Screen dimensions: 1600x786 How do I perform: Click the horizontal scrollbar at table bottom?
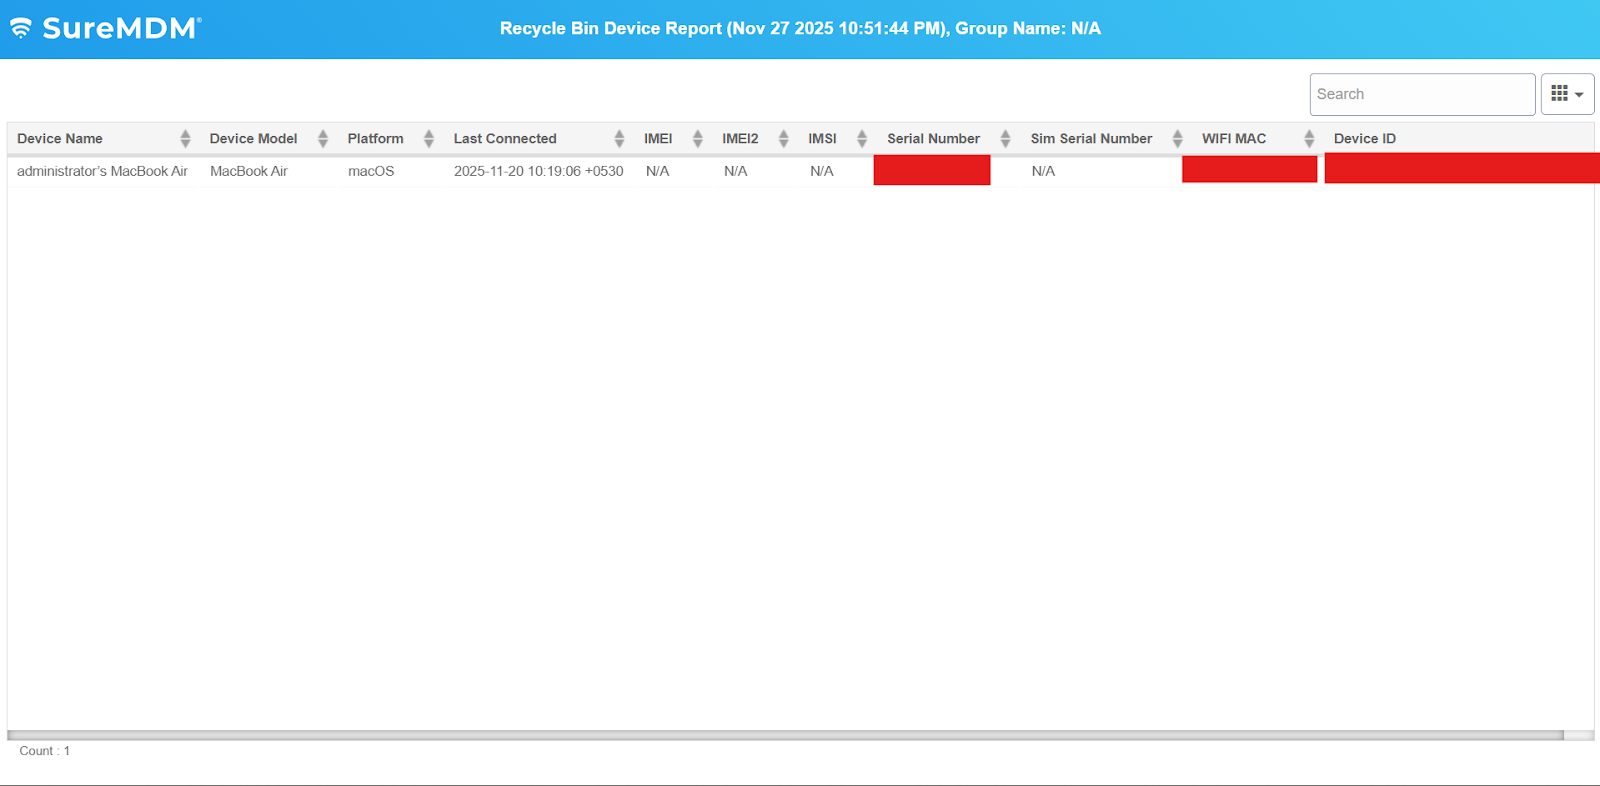785,735
